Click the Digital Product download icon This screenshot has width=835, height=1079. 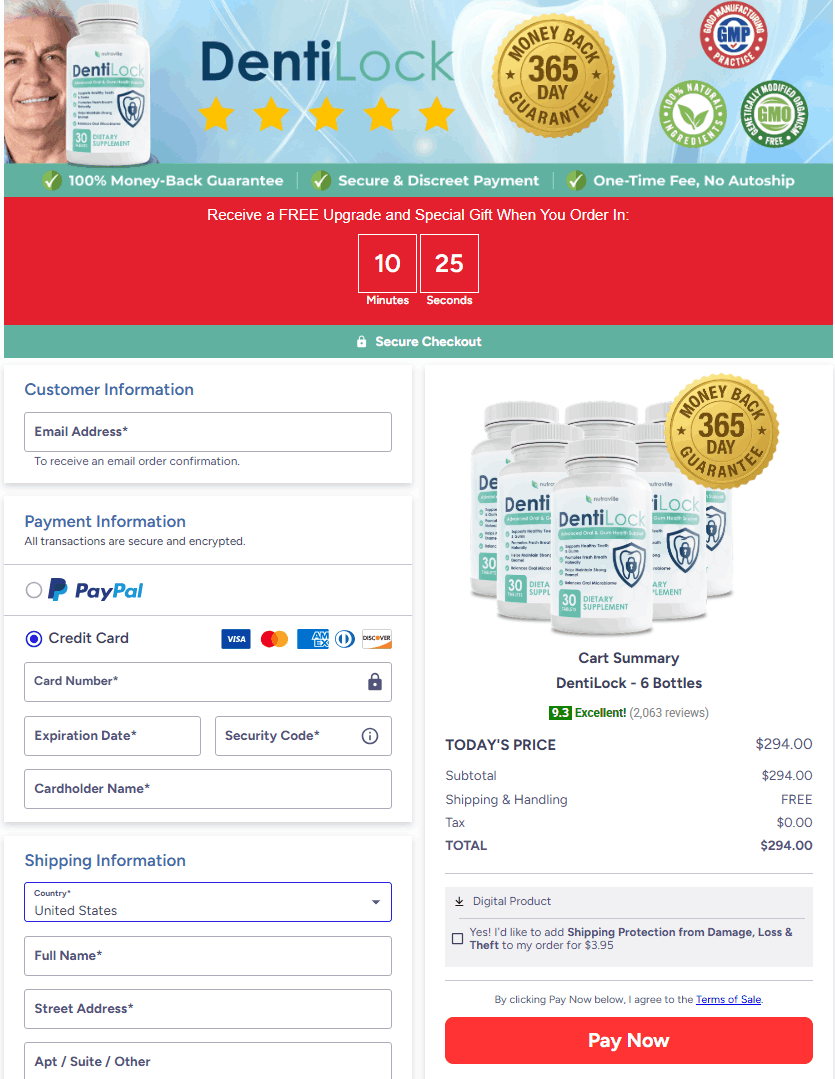point(459,901)
